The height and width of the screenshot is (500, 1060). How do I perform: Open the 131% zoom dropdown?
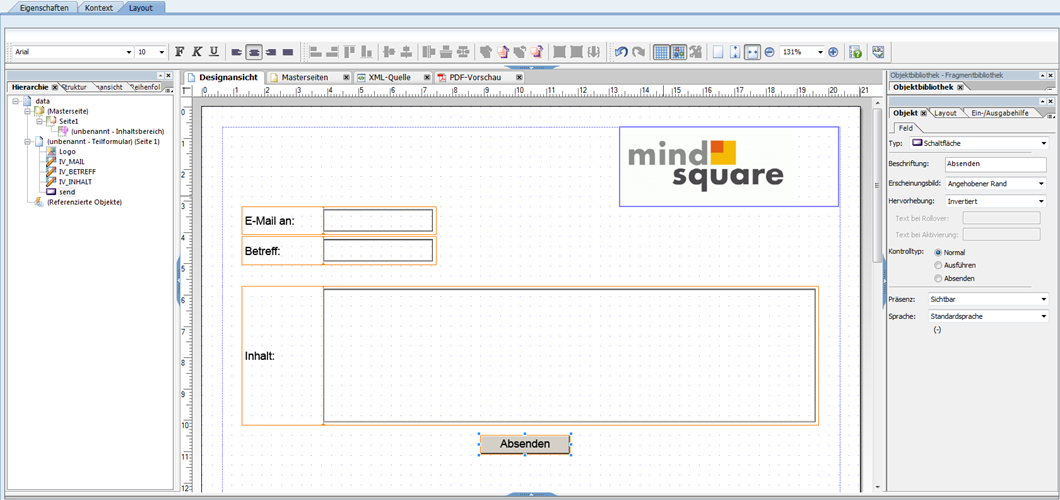(x=821, y=51)
